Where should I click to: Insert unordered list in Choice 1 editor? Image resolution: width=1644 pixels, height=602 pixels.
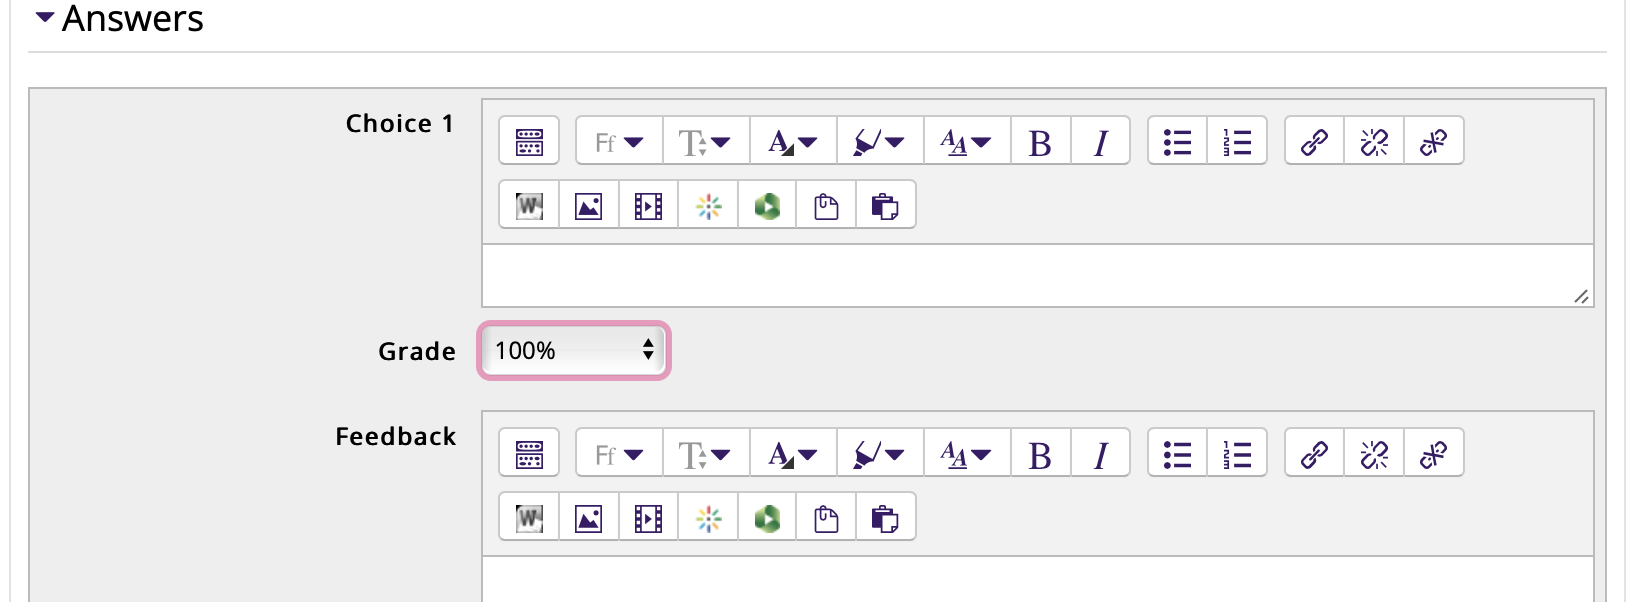1178,141
